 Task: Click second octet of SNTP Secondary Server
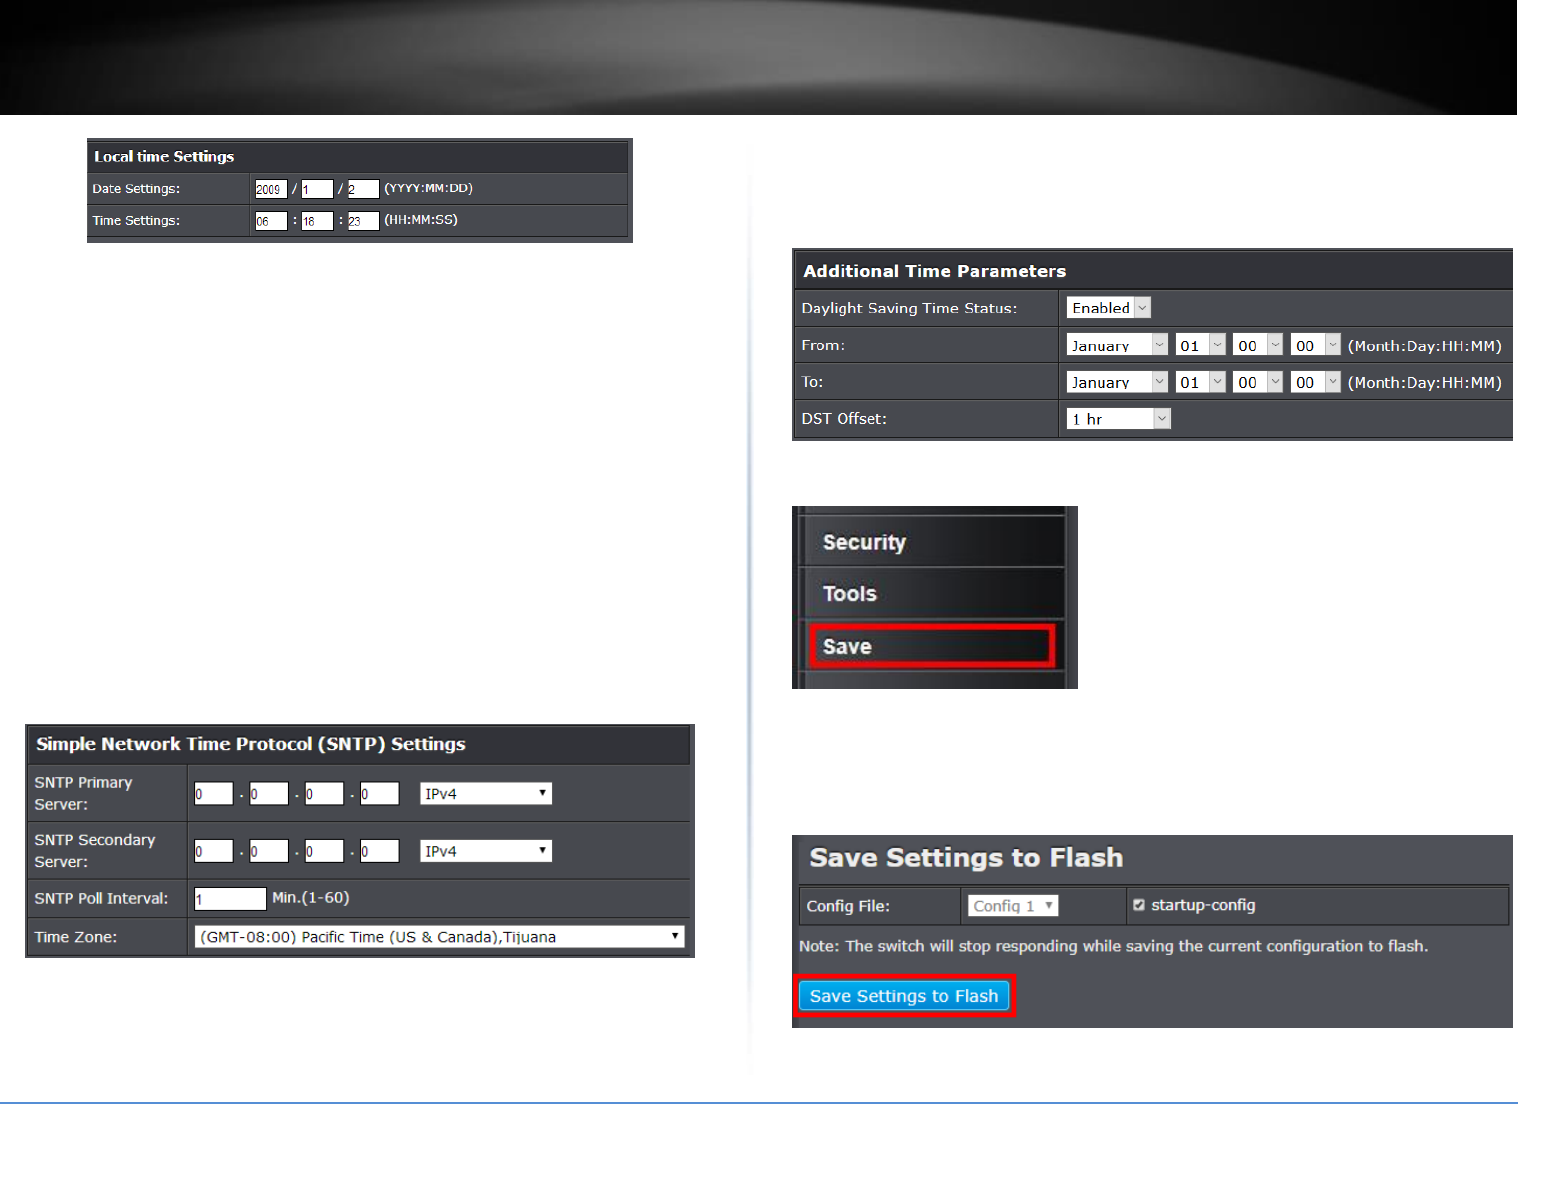pos(269,851)
